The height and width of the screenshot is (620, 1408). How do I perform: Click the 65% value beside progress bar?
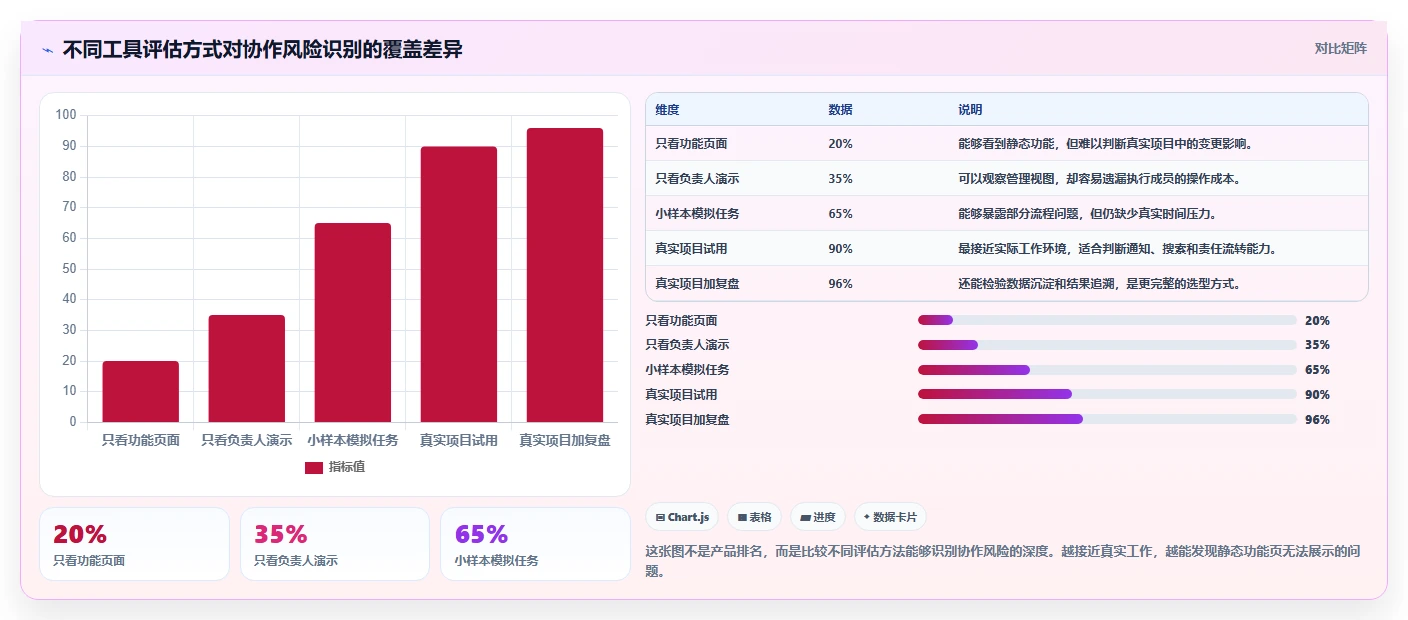tap(1317, 370)
